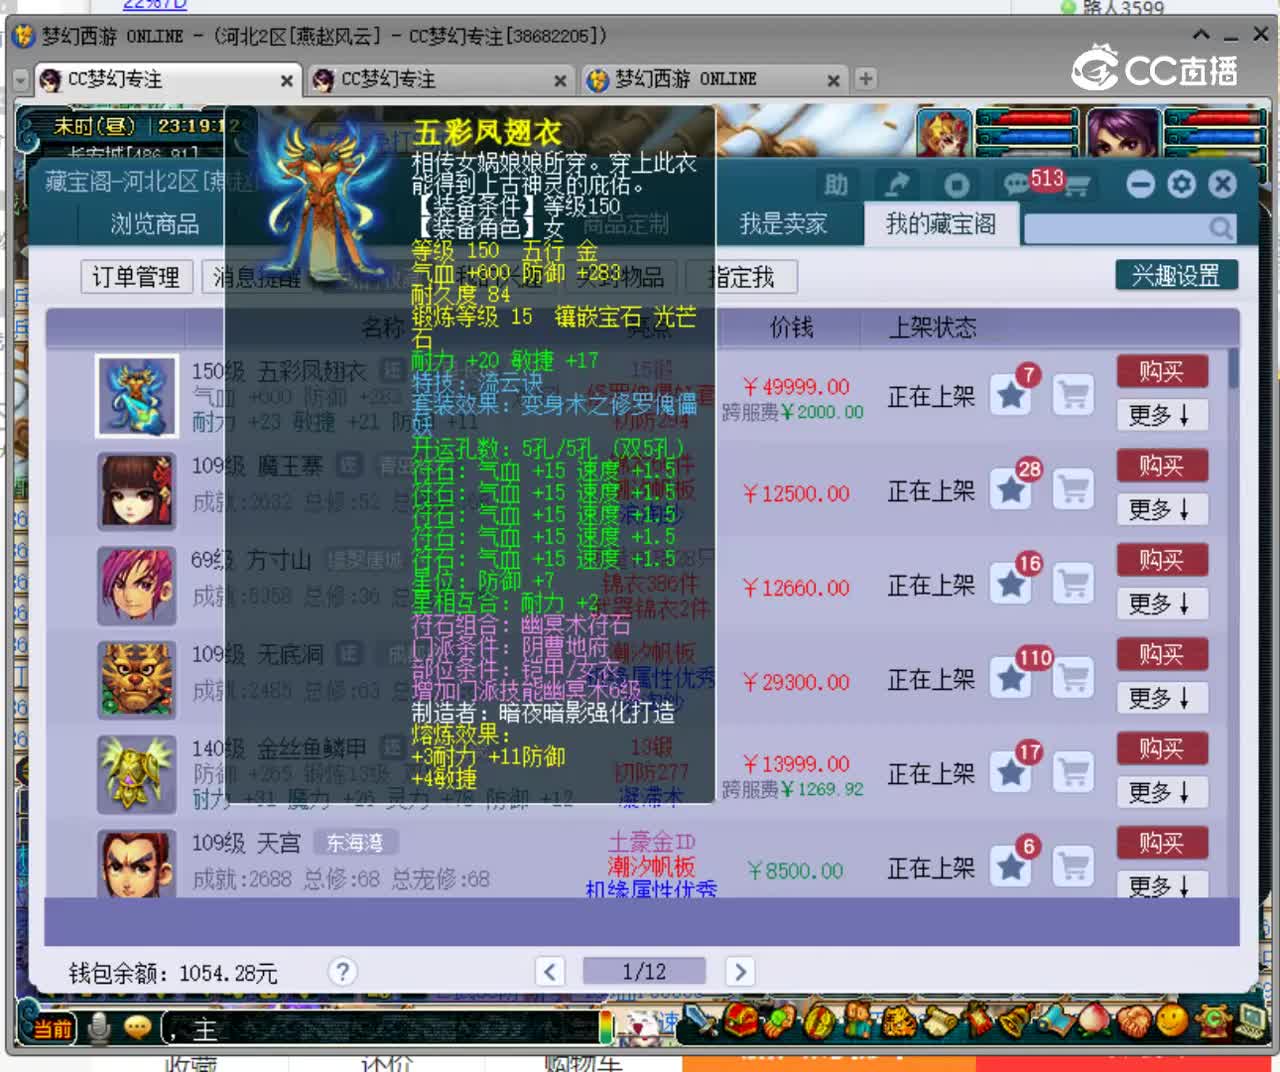Go to previous page arrow
Image resolution: width=1280 pixels, height=1072 pixels.
[549, 971]
